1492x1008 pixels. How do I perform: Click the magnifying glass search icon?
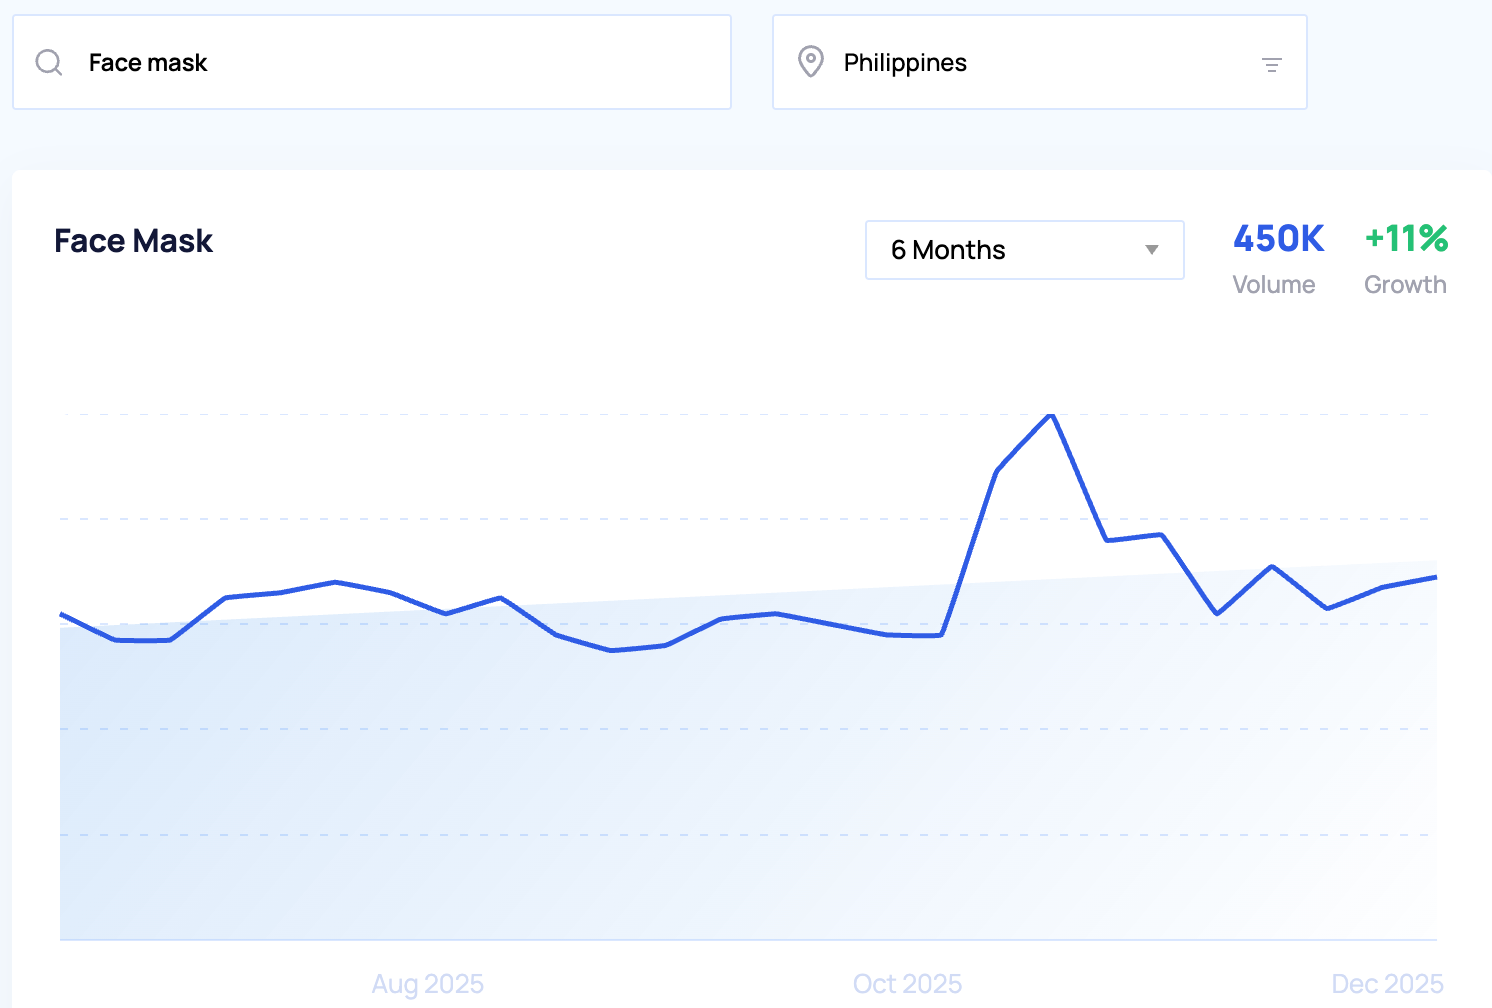tap(49, 63)
